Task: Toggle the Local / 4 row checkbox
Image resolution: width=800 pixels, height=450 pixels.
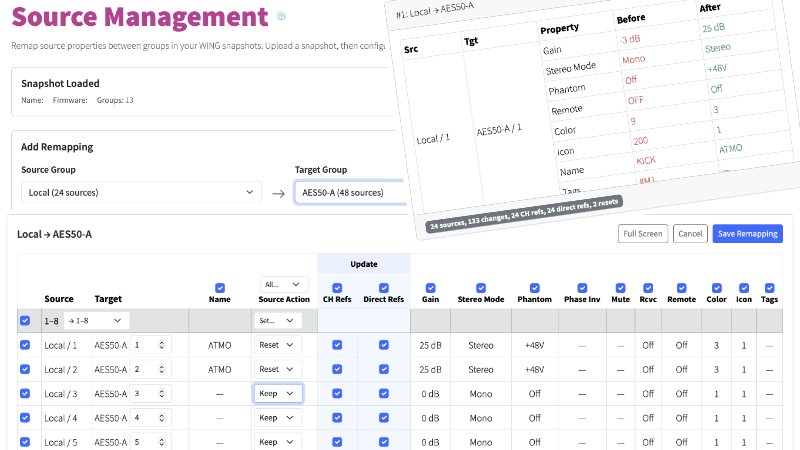Action: pos(25,417)
